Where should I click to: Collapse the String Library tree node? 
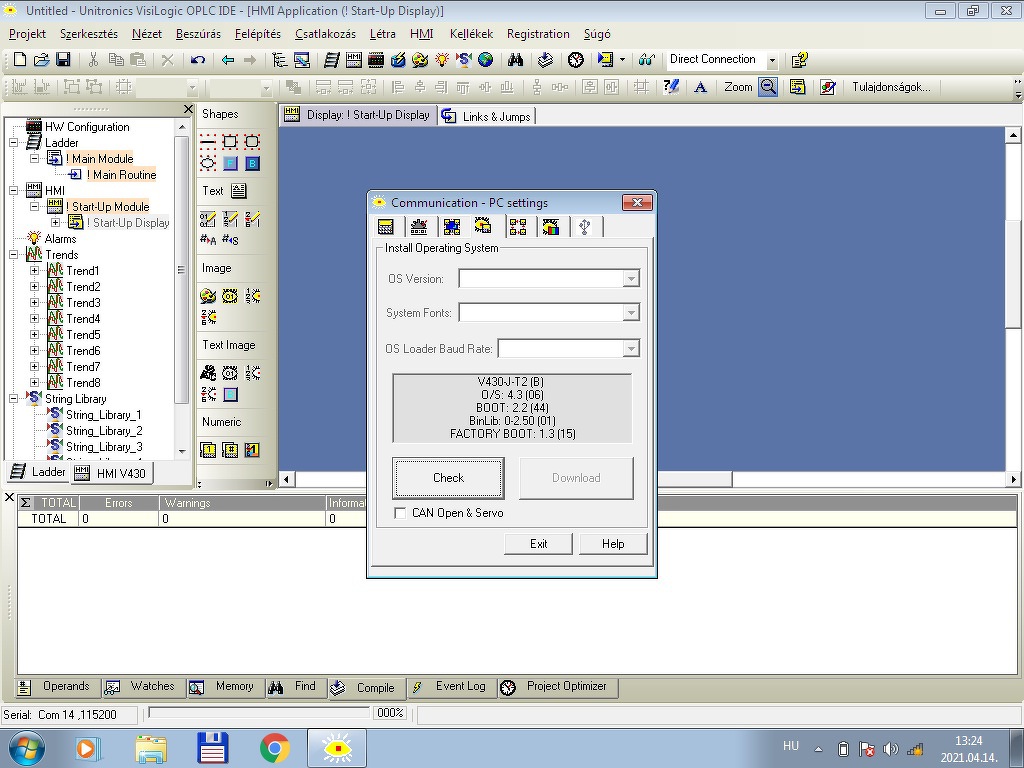[x=14, y=398]
